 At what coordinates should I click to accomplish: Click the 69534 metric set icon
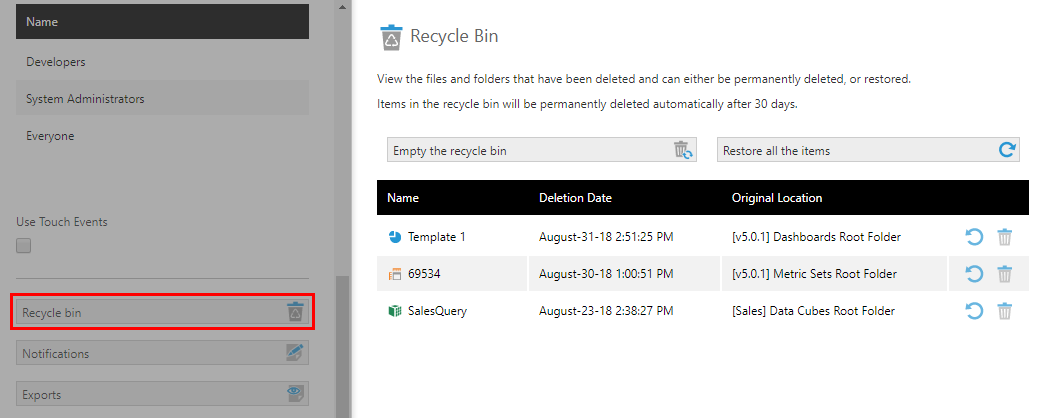pos(394,274)
